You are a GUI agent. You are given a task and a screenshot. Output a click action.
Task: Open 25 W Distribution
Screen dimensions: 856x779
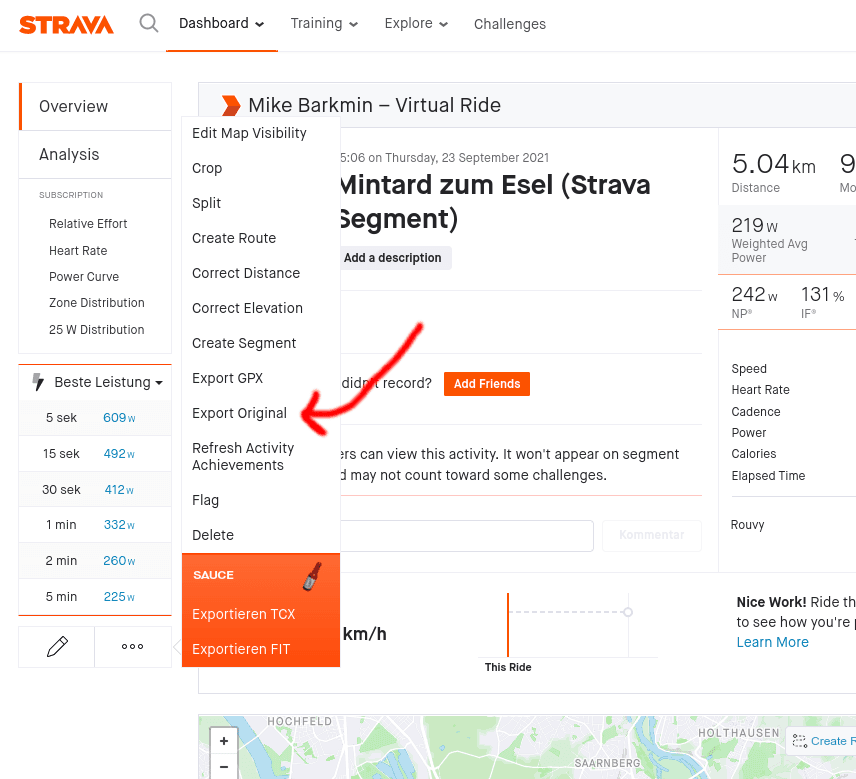(x=97, y=330)
